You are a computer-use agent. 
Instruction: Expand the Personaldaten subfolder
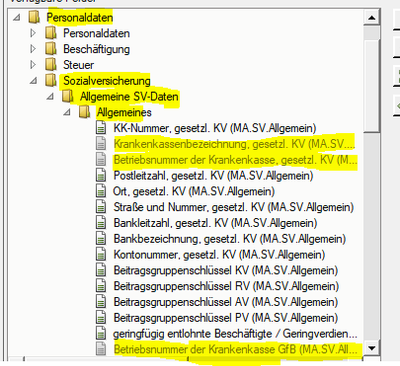(33, 33)
